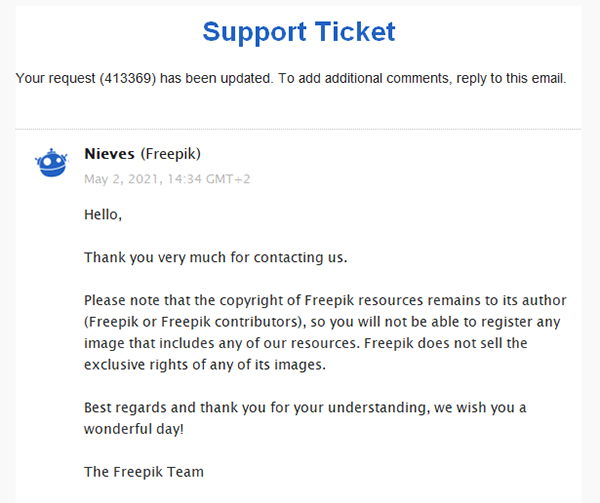Click the 'has been updated' notification text
The image size is (600, 503).
pos(216,78)
